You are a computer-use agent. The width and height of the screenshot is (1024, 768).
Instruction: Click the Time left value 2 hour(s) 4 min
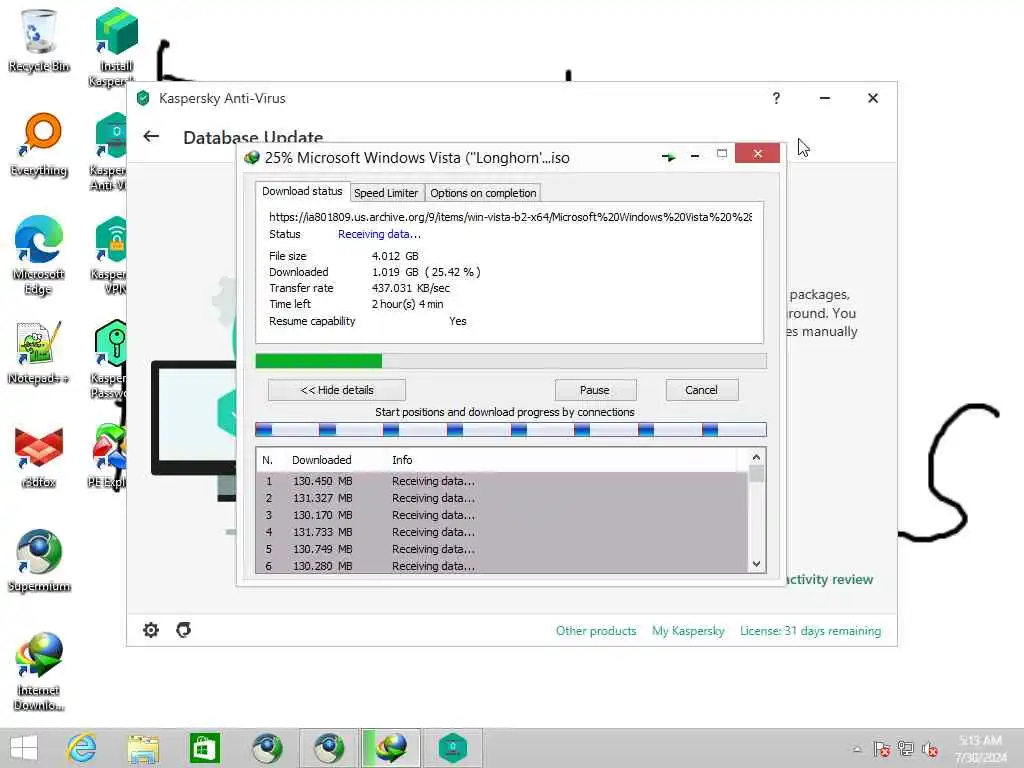(x=408, y=304)
